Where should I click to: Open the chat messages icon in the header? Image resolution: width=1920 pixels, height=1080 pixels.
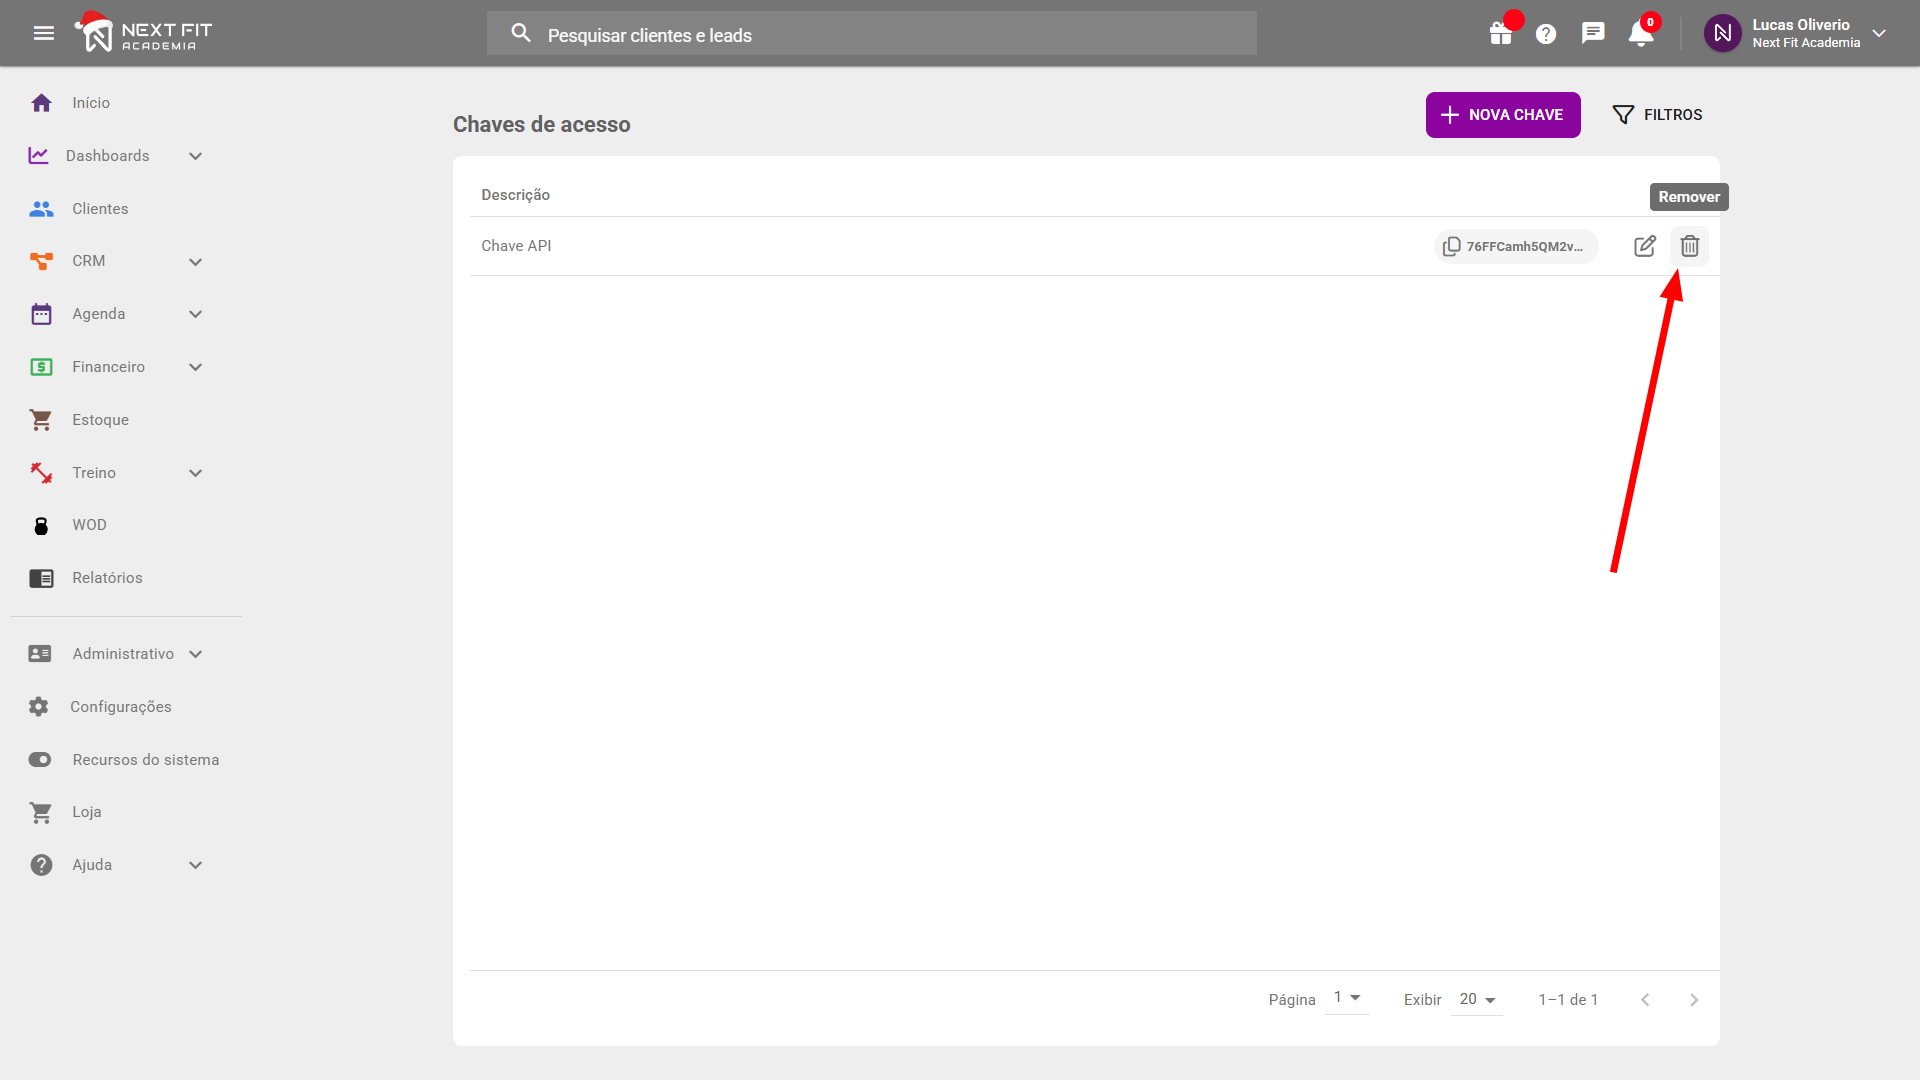click(x=1593, y=34)
